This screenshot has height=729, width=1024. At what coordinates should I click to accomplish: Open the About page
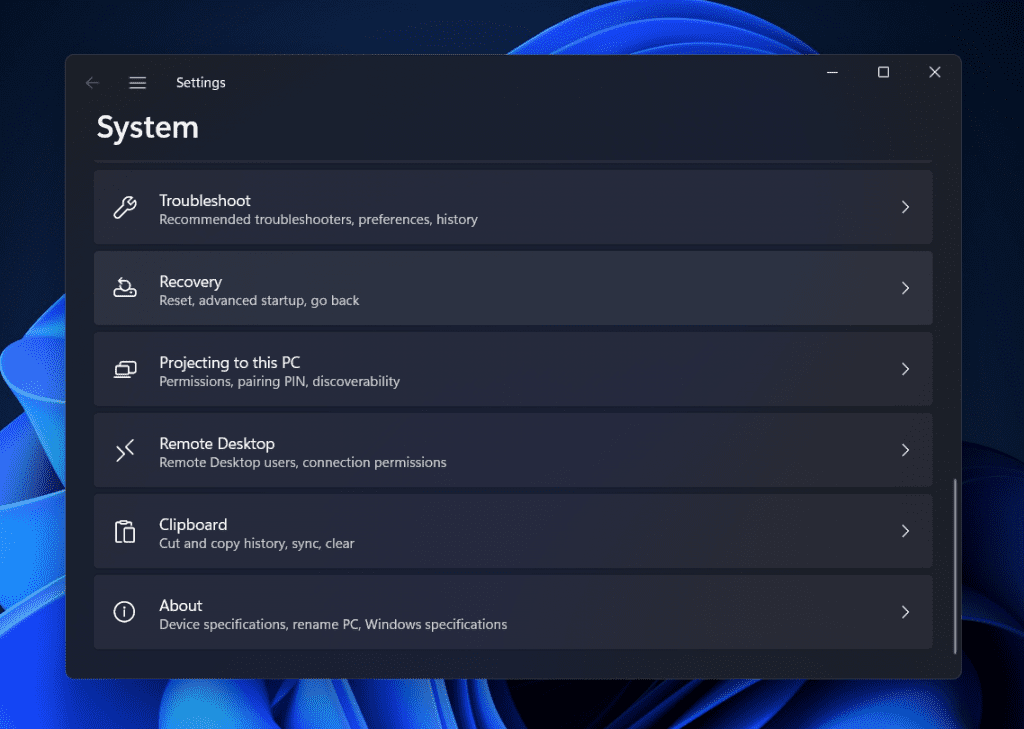click(x=512, y=612)
